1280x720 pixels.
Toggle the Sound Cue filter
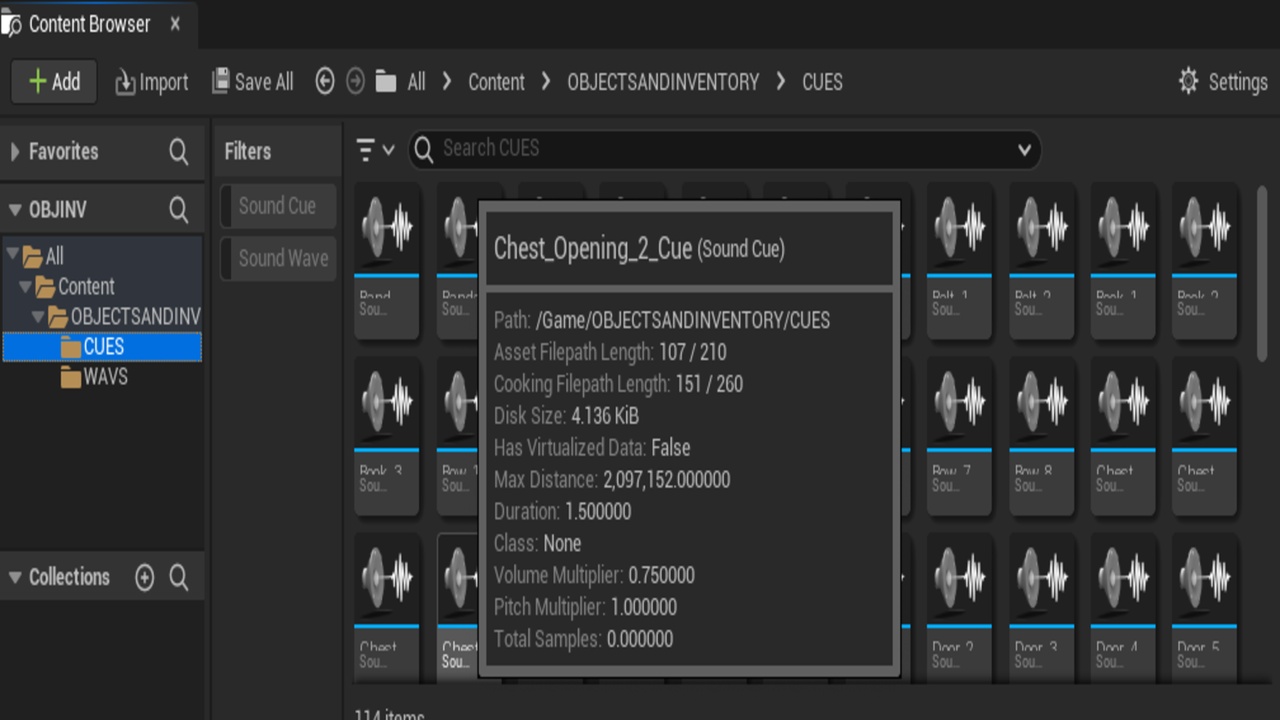tap(278, 206)
